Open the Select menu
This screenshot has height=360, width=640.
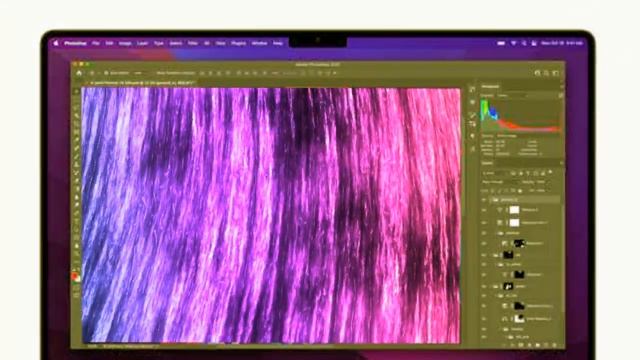(176, 43)
